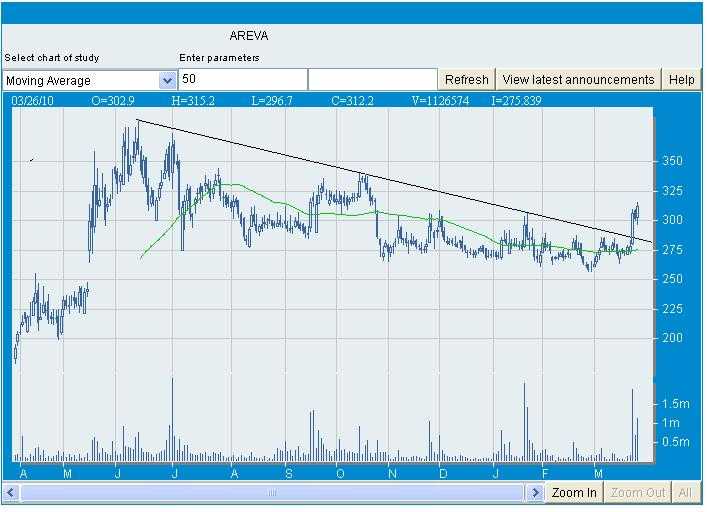This screenshot has height=512, width=707.
Task: Click the Enter parameters label
Action: click(220, 58)
